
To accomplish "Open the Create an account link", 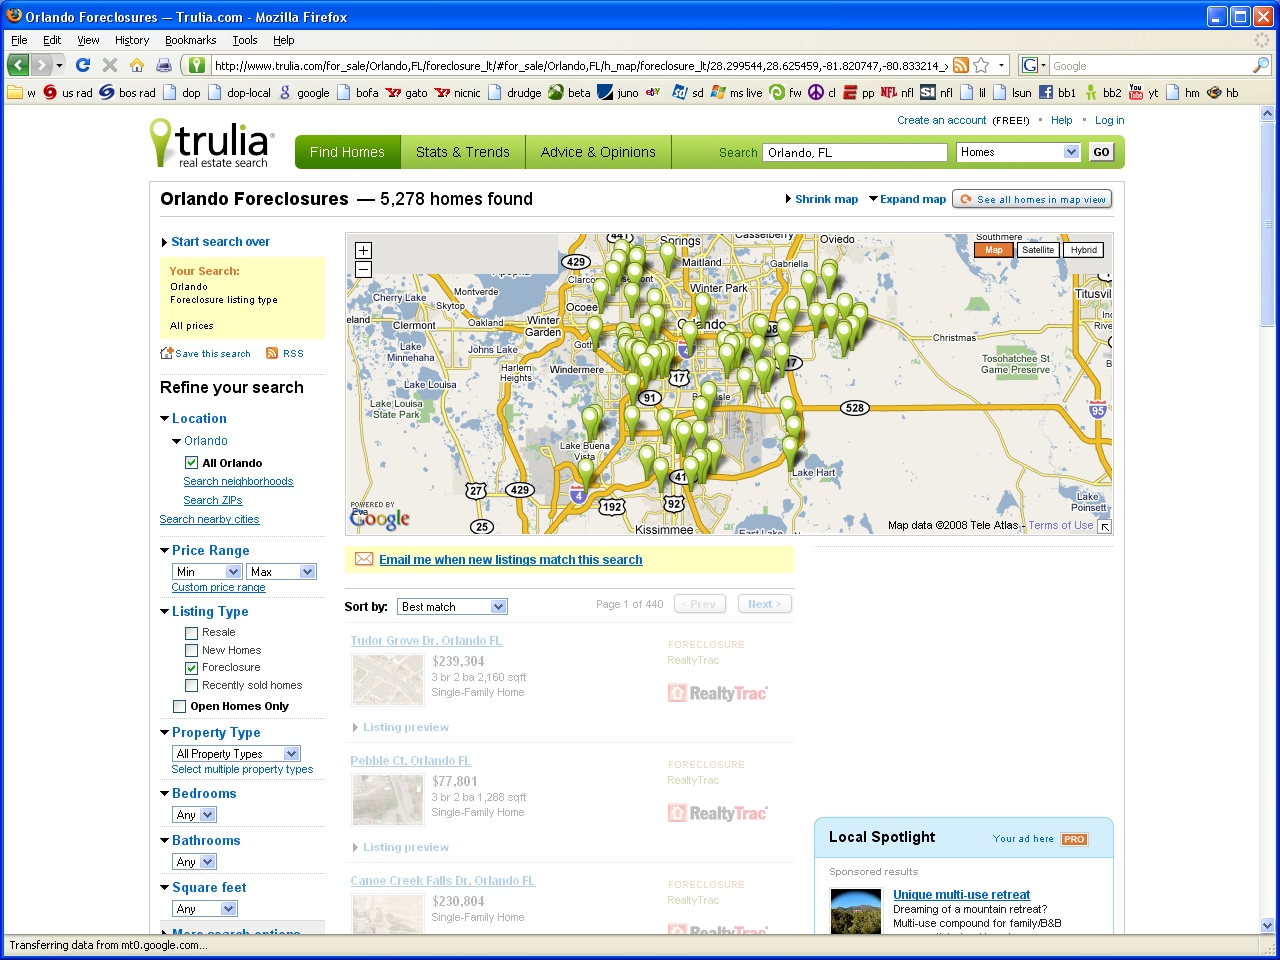I will [941, 120].
